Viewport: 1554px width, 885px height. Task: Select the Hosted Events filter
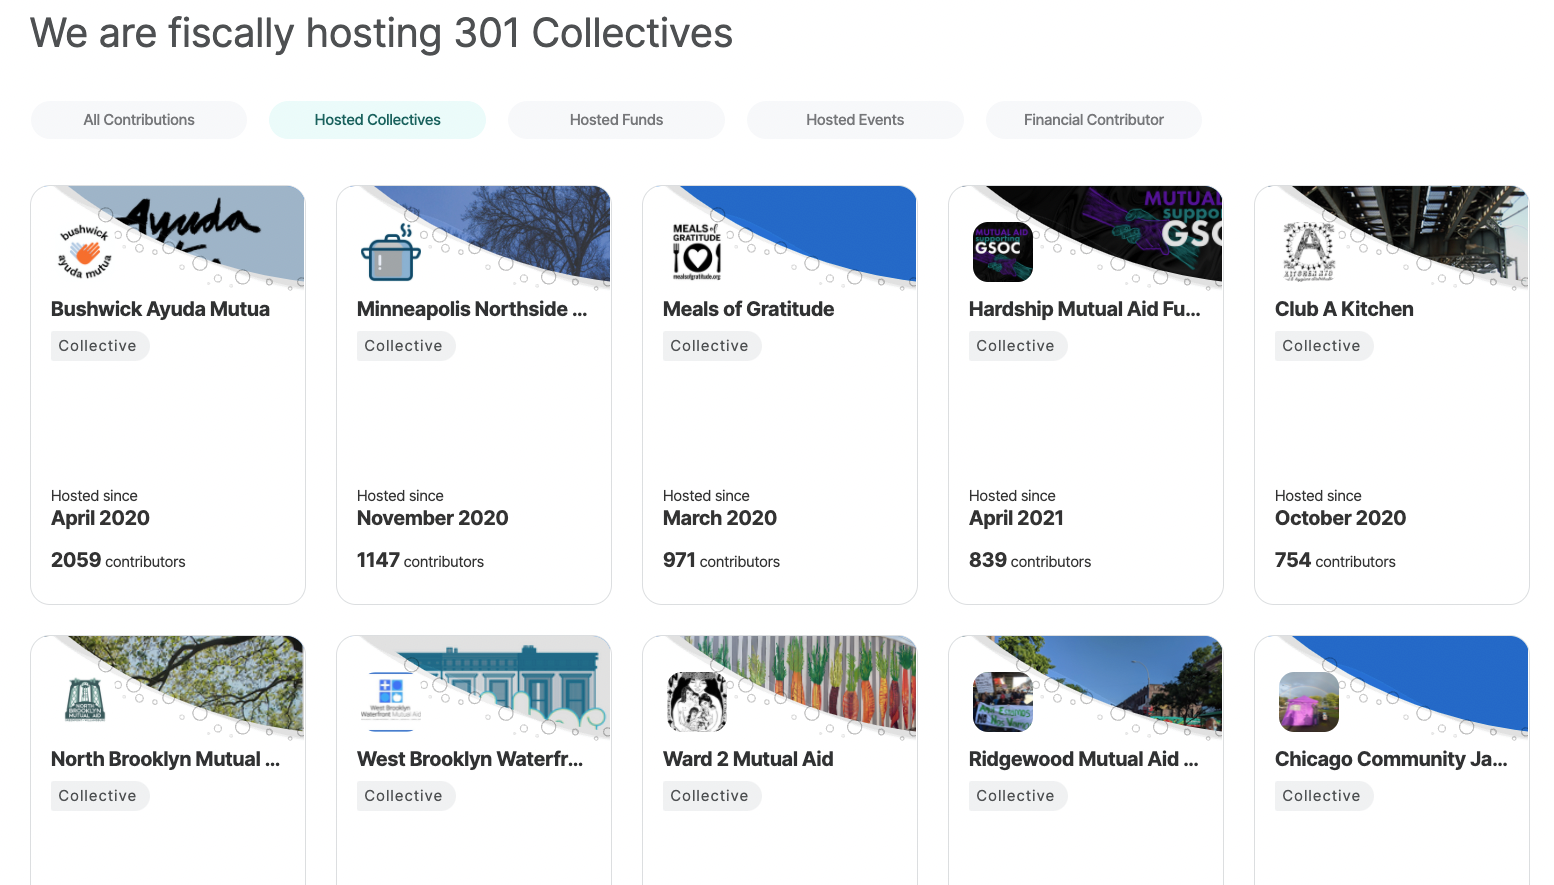pos(855,120)
